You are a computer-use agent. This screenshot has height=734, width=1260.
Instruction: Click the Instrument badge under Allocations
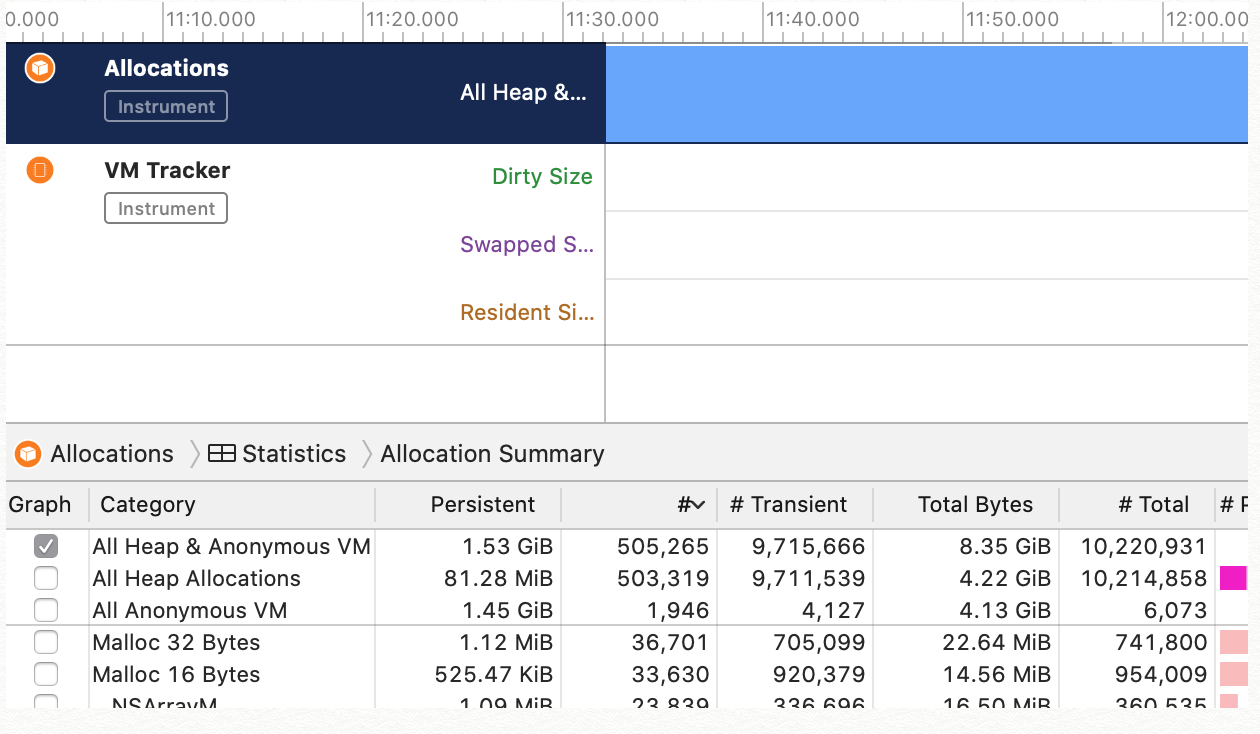point(166,107)
